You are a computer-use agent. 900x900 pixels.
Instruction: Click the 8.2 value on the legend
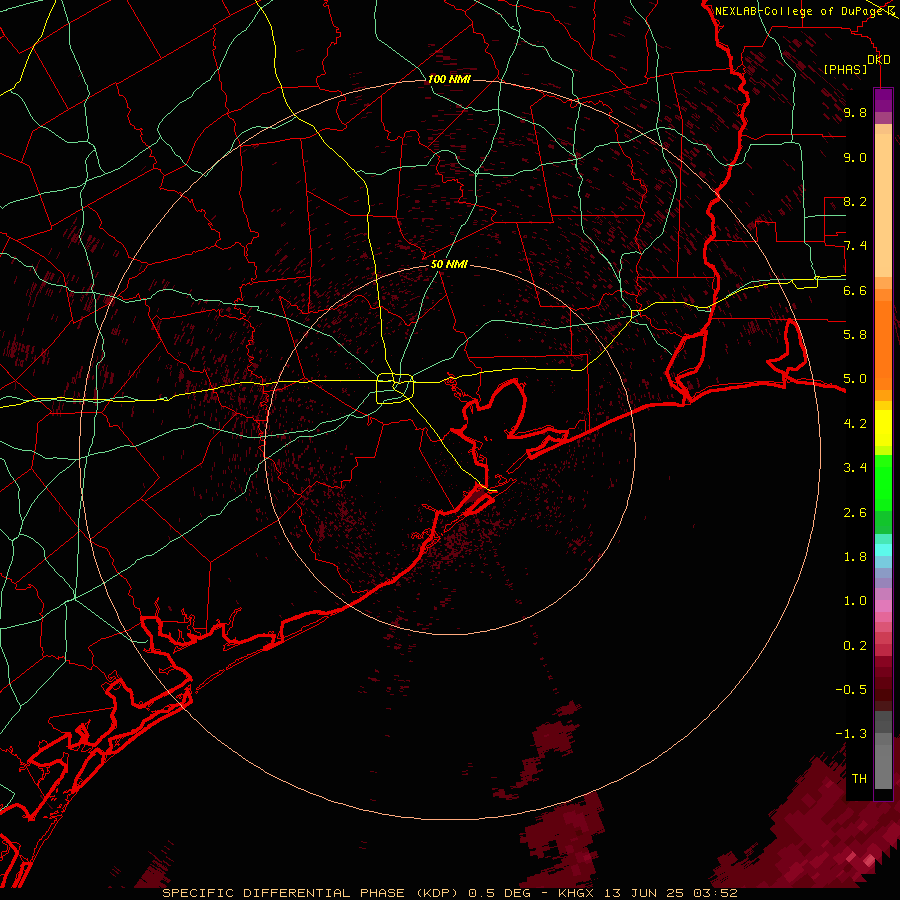855,202
